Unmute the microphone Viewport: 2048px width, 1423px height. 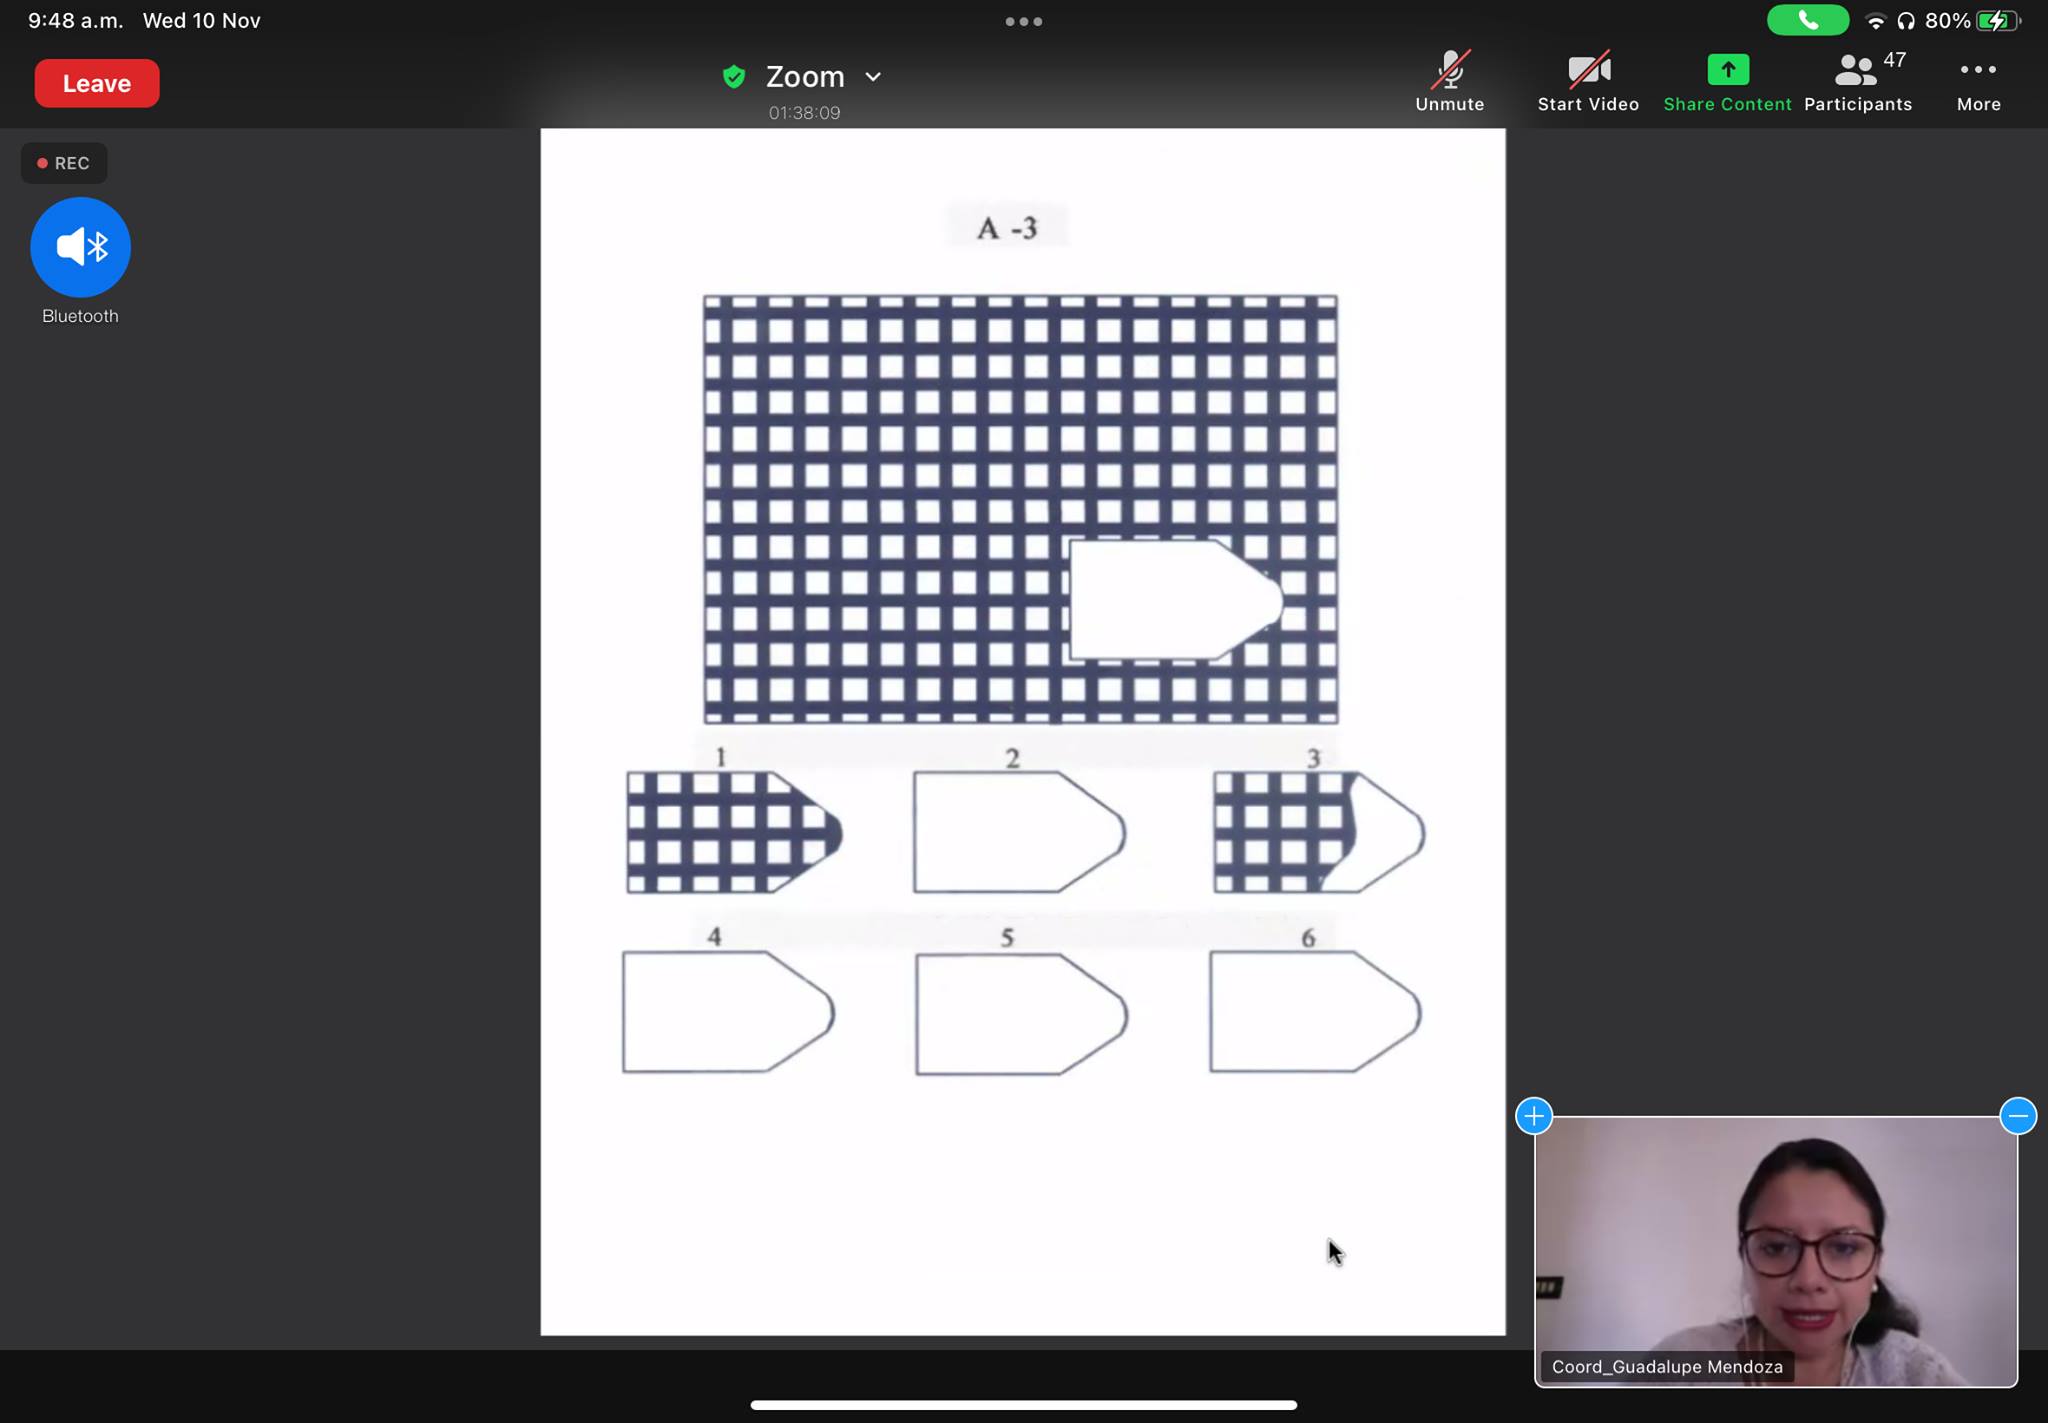(x=1449, y=81)
